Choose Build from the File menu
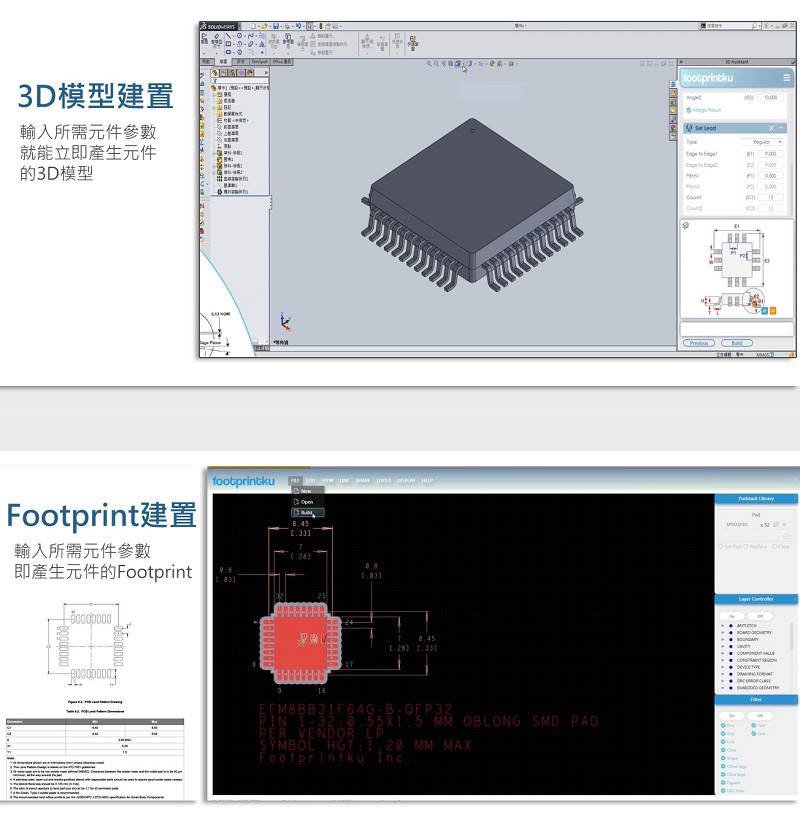800x814 pixels. (x=307, y=513)
